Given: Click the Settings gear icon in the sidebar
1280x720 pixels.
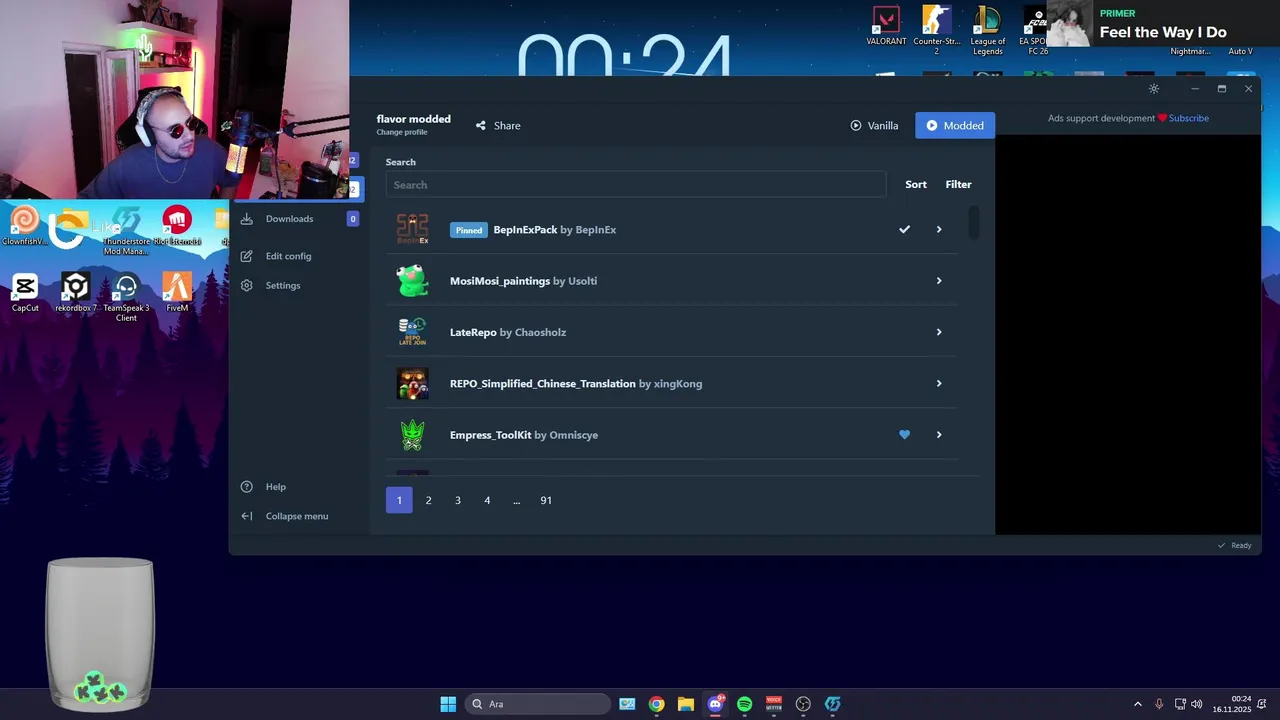Looking at the screenshot, I should pos(246,286).
